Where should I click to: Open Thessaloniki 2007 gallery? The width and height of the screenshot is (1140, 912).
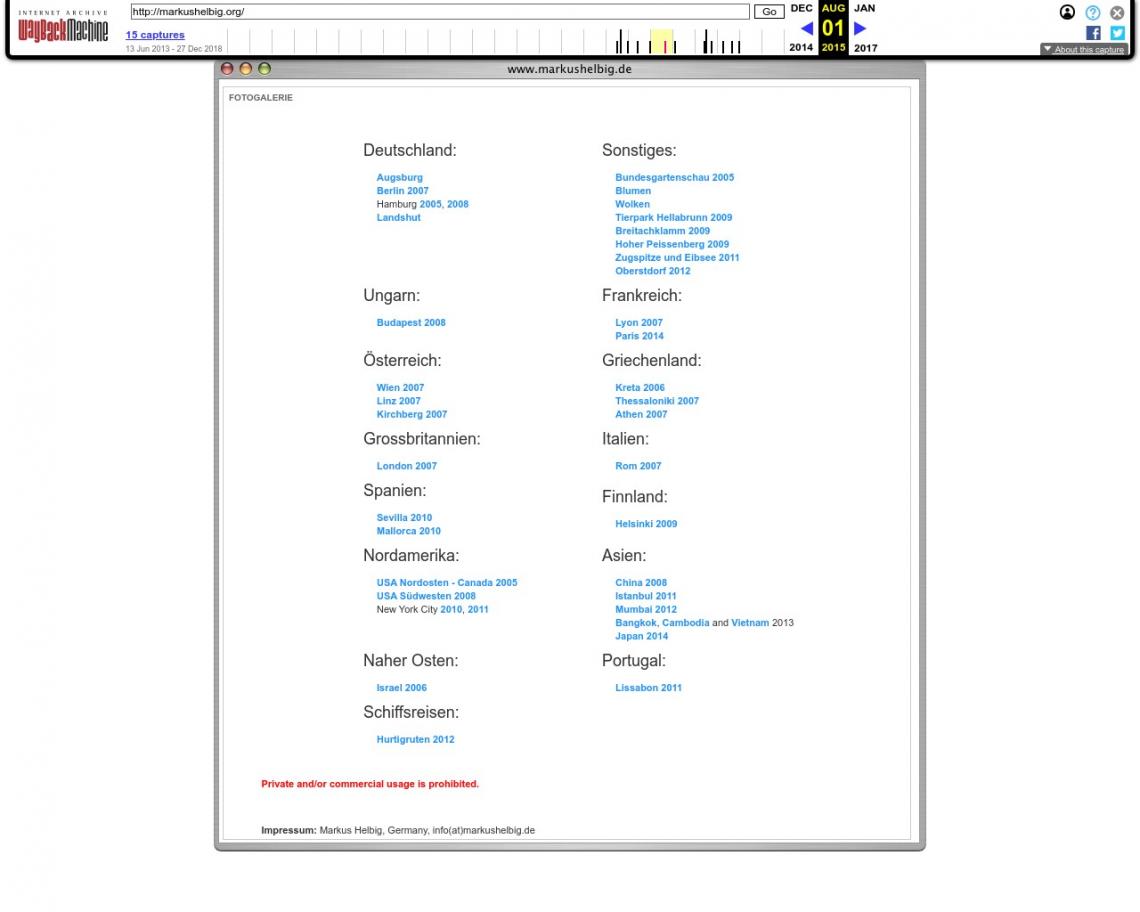(657, 401)
